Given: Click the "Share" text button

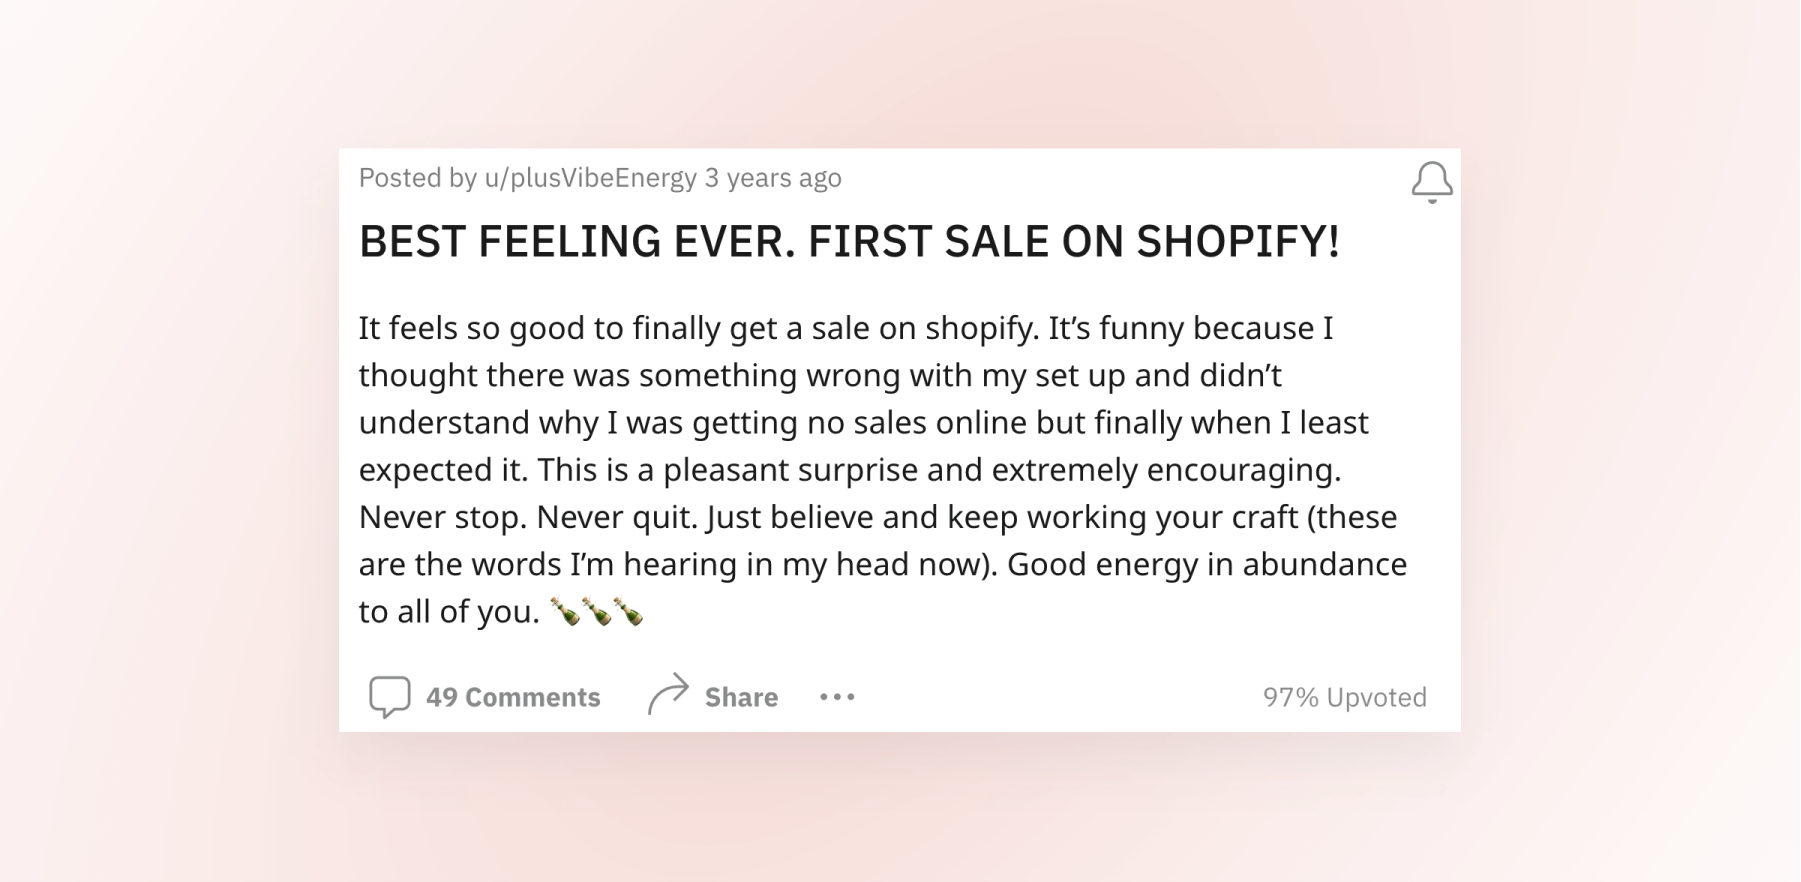Looking at the screenshot, I should pos(741,697).
